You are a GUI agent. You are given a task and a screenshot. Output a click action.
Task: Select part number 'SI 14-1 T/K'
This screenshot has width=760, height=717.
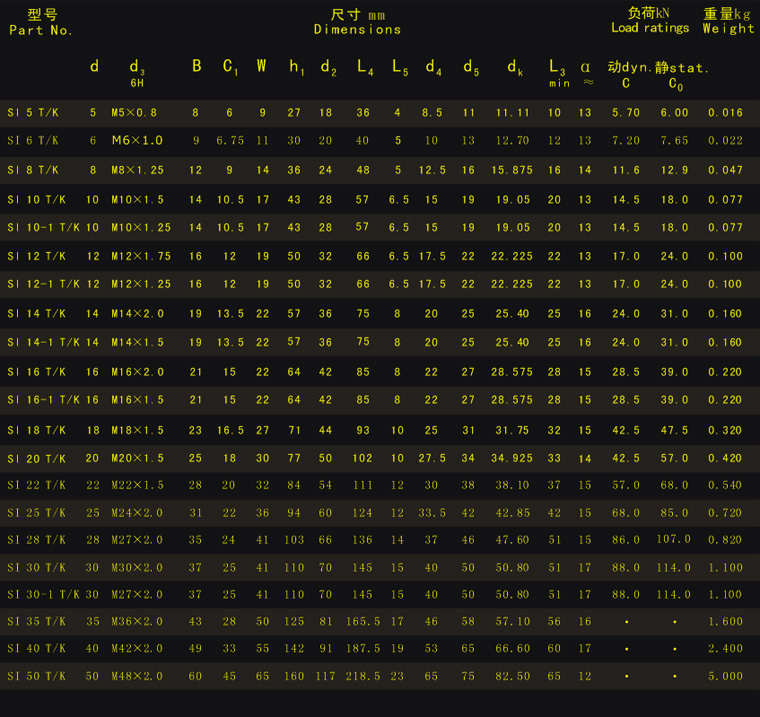coord(43,342)
